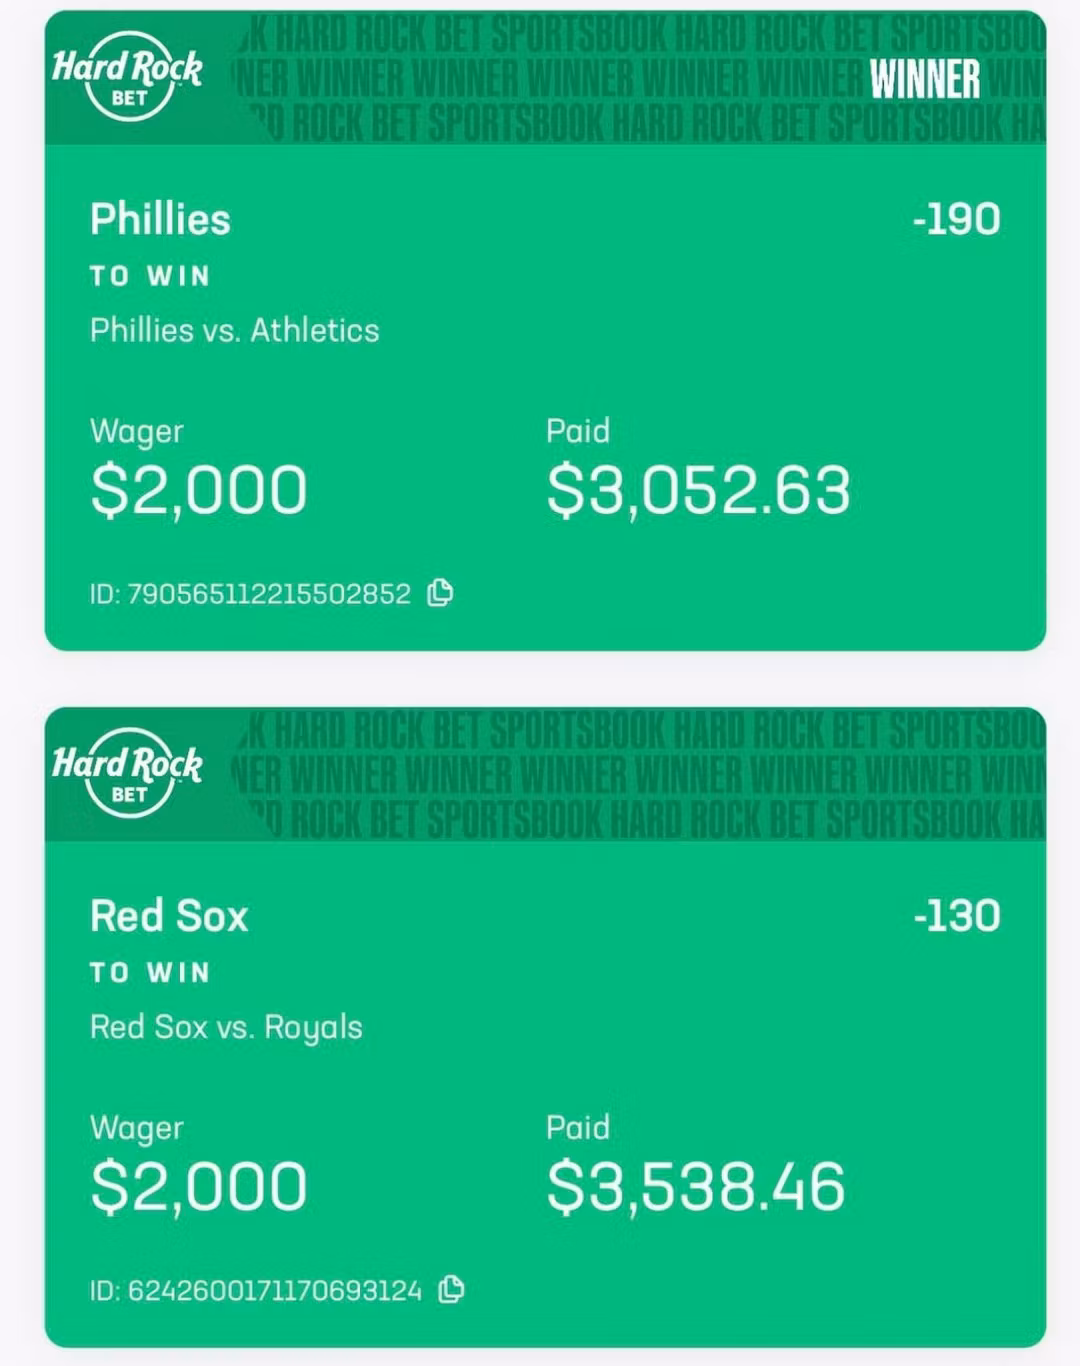Copy the Phillies bet ID
The height and width of the screenshot is (1366, 1080).
point(441,593)
